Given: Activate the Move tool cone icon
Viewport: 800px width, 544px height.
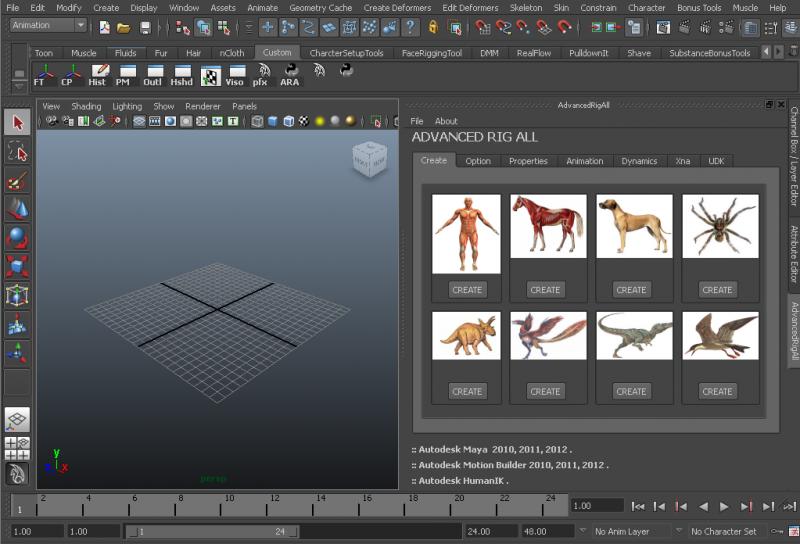Looking at the screenshot, I should 17,209.
